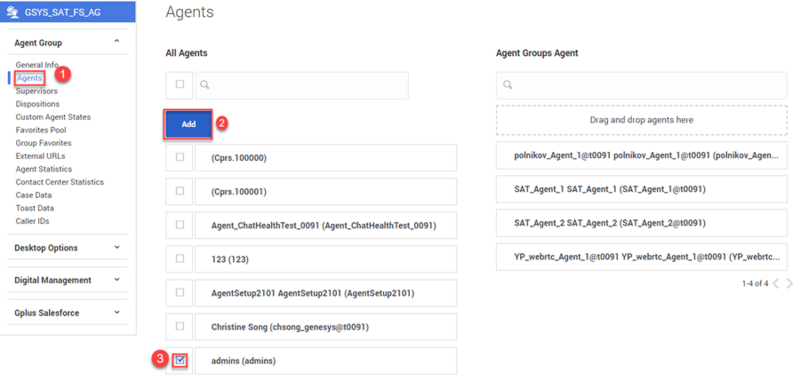Screen dimensions: 800x381
Task: Open the Supervisors sidebar item
Action: click(x=37, y=91)
